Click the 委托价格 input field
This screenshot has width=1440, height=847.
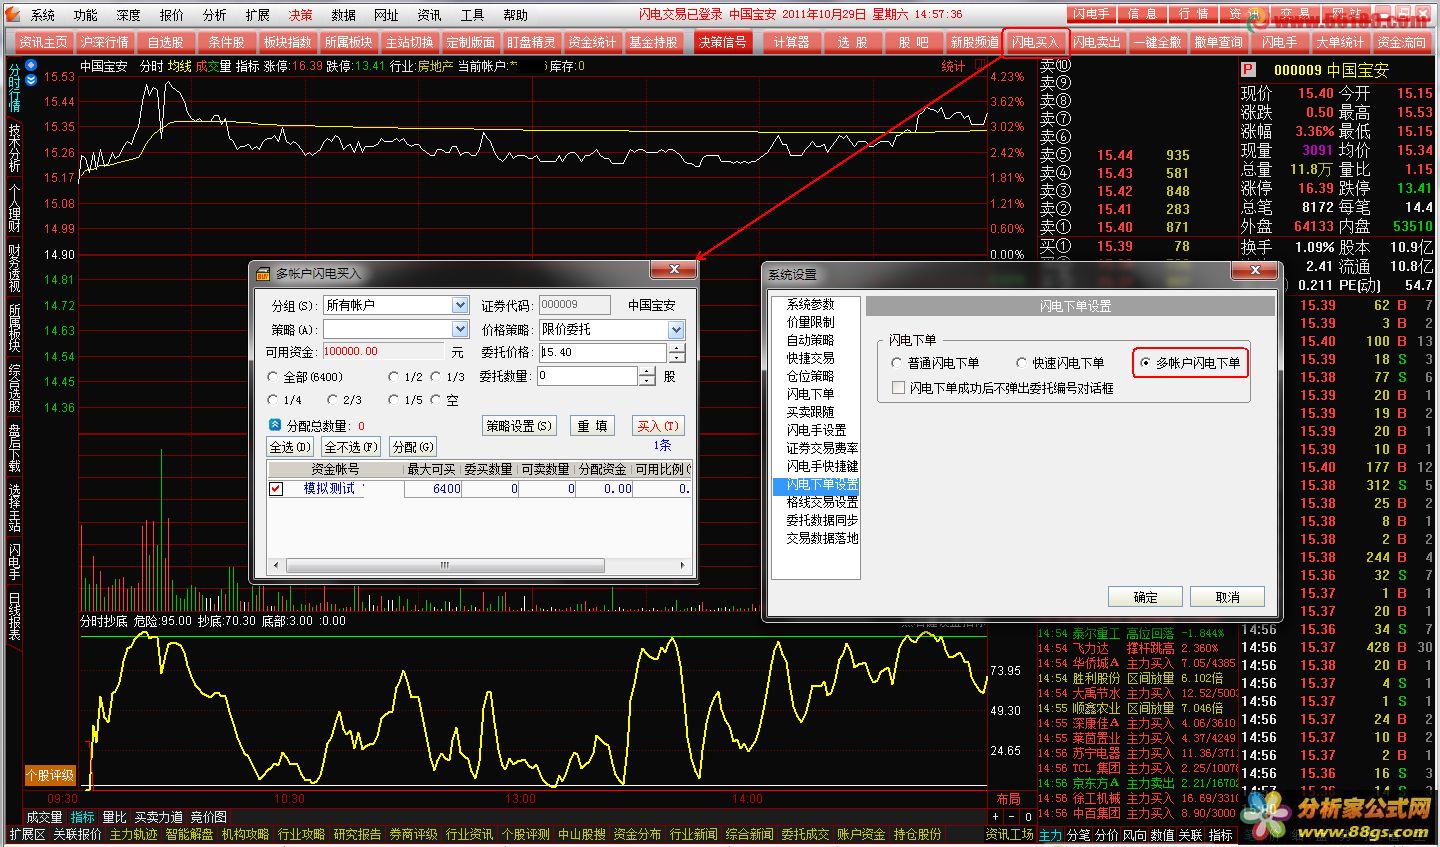(602, 352)
